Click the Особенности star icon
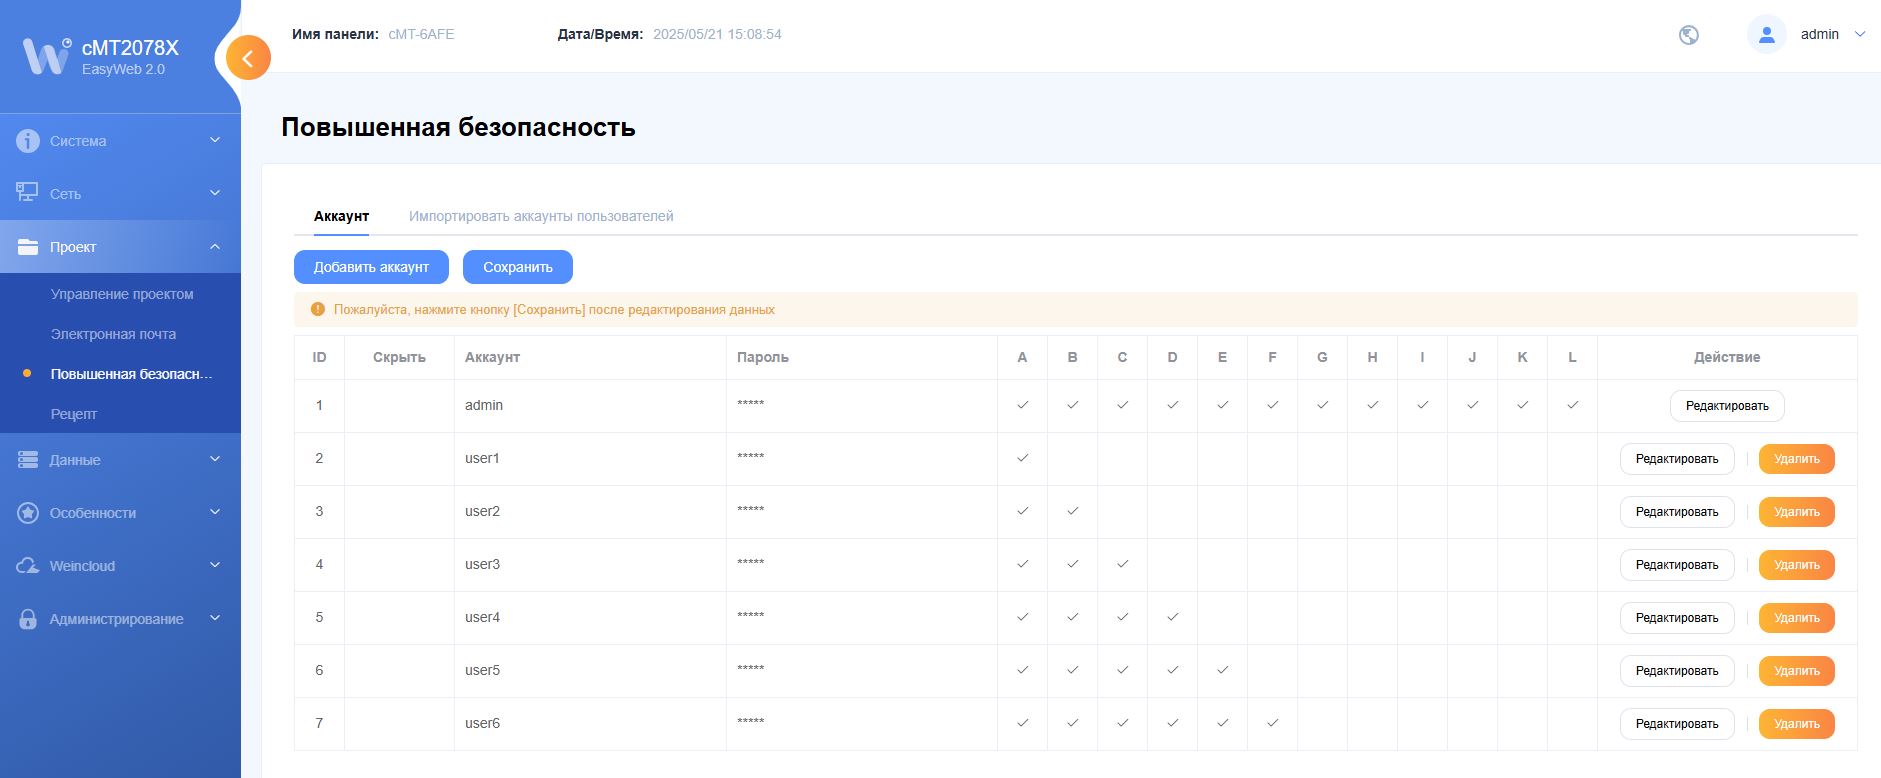1881x778 pixels. point(28,513)
